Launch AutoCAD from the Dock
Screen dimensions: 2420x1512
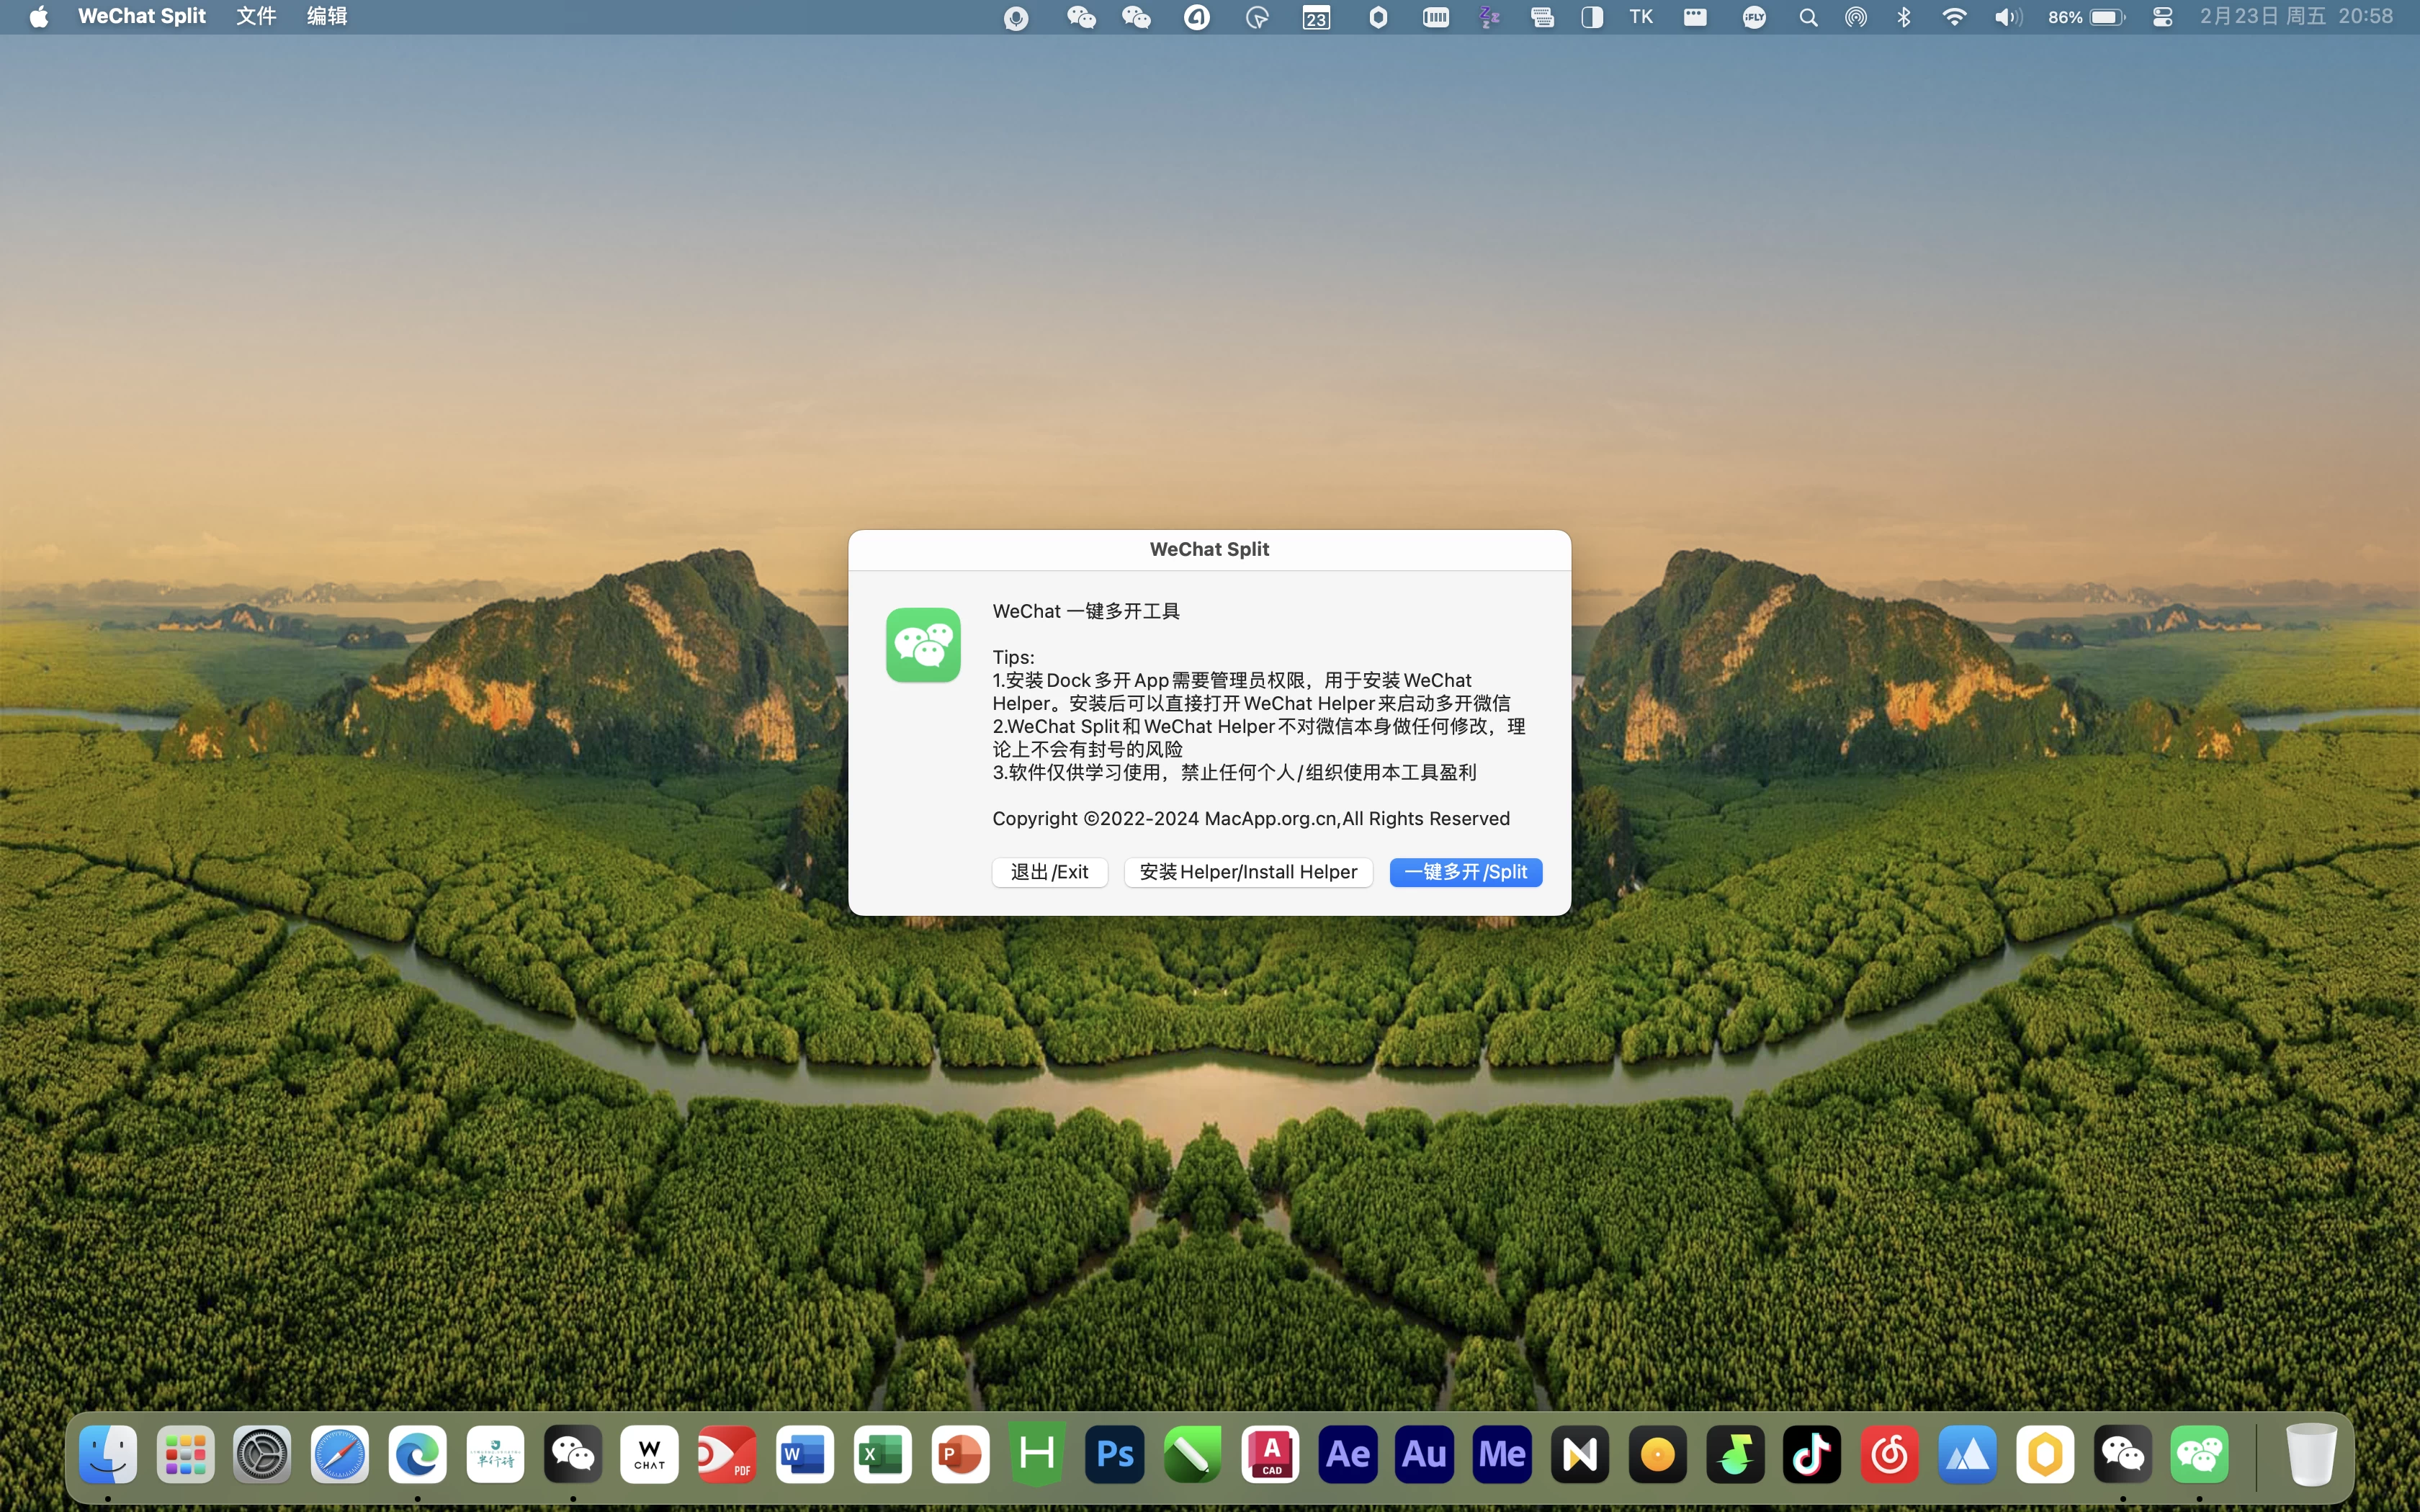pyautogui.click(x=1270, y=1454)
